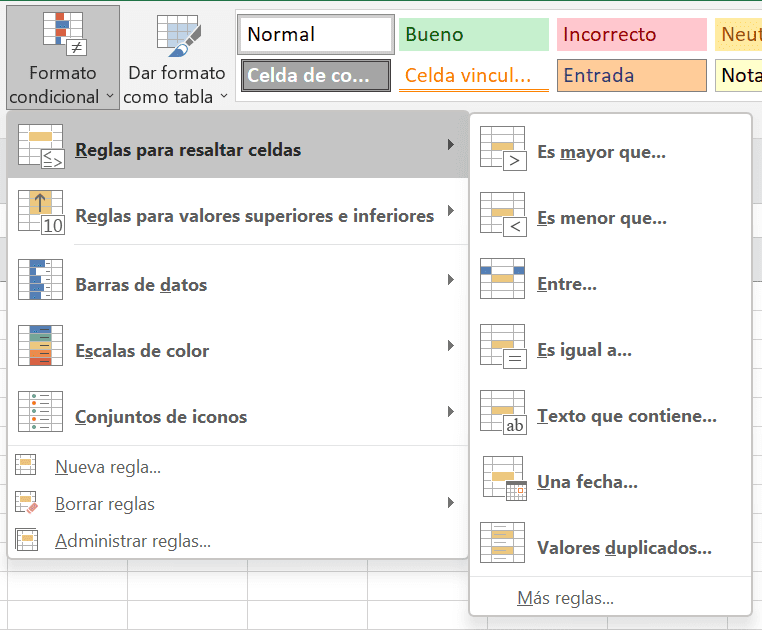This screenshot has width=762, height=630.
Task: Choose the 'Entre...' highlight rule icon
Action: pyautogui.click(x=502, y=284)
